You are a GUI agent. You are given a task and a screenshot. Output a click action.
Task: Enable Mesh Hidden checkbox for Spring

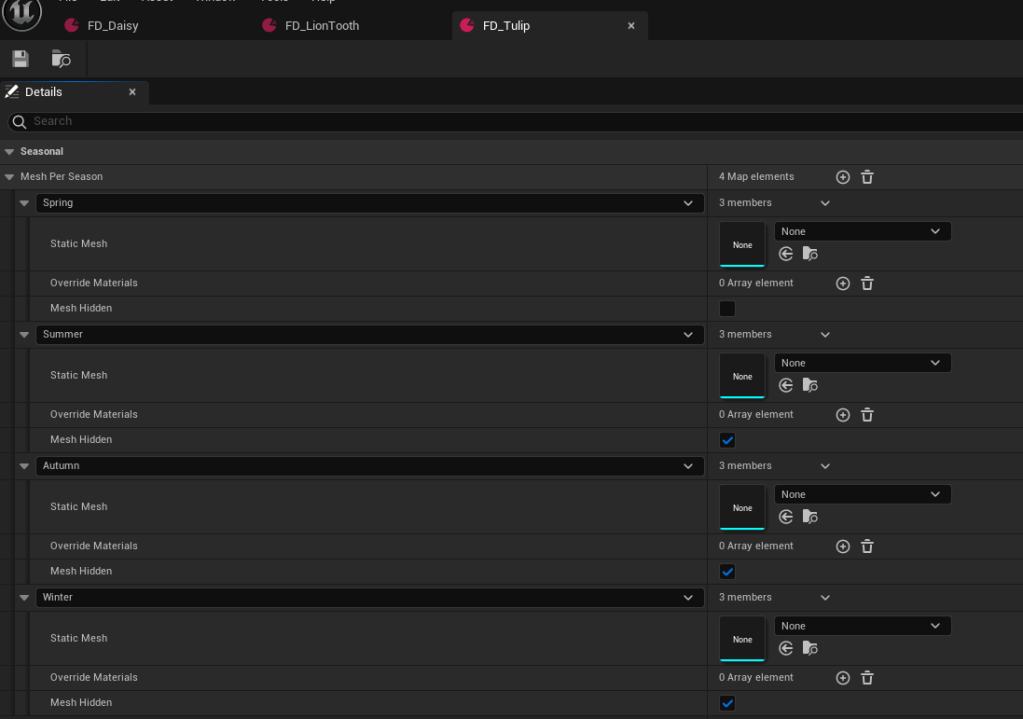point(727,309)
